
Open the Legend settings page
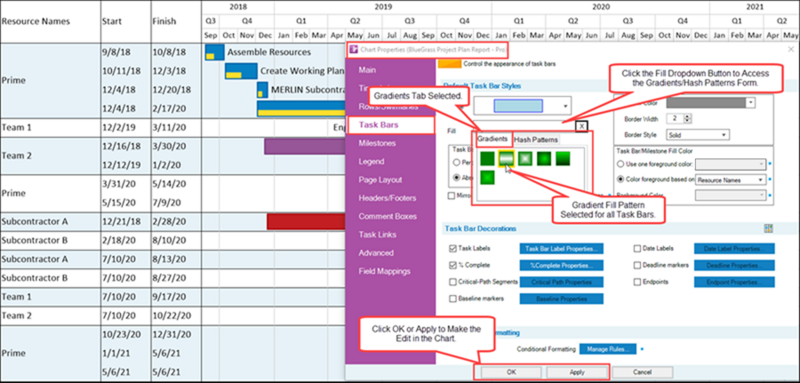371,162
